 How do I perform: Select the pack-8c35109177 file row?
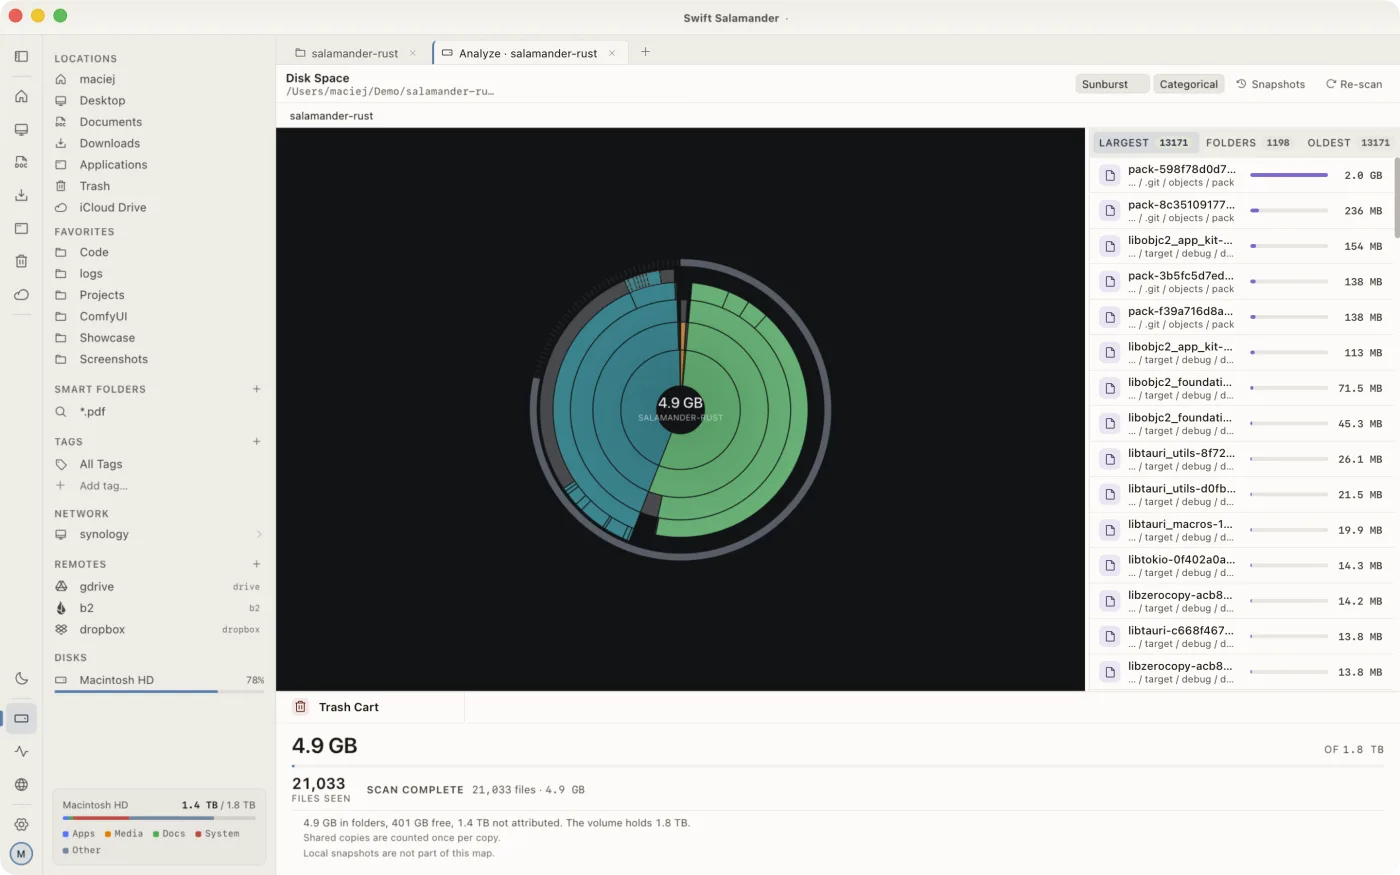point(1241,211)
